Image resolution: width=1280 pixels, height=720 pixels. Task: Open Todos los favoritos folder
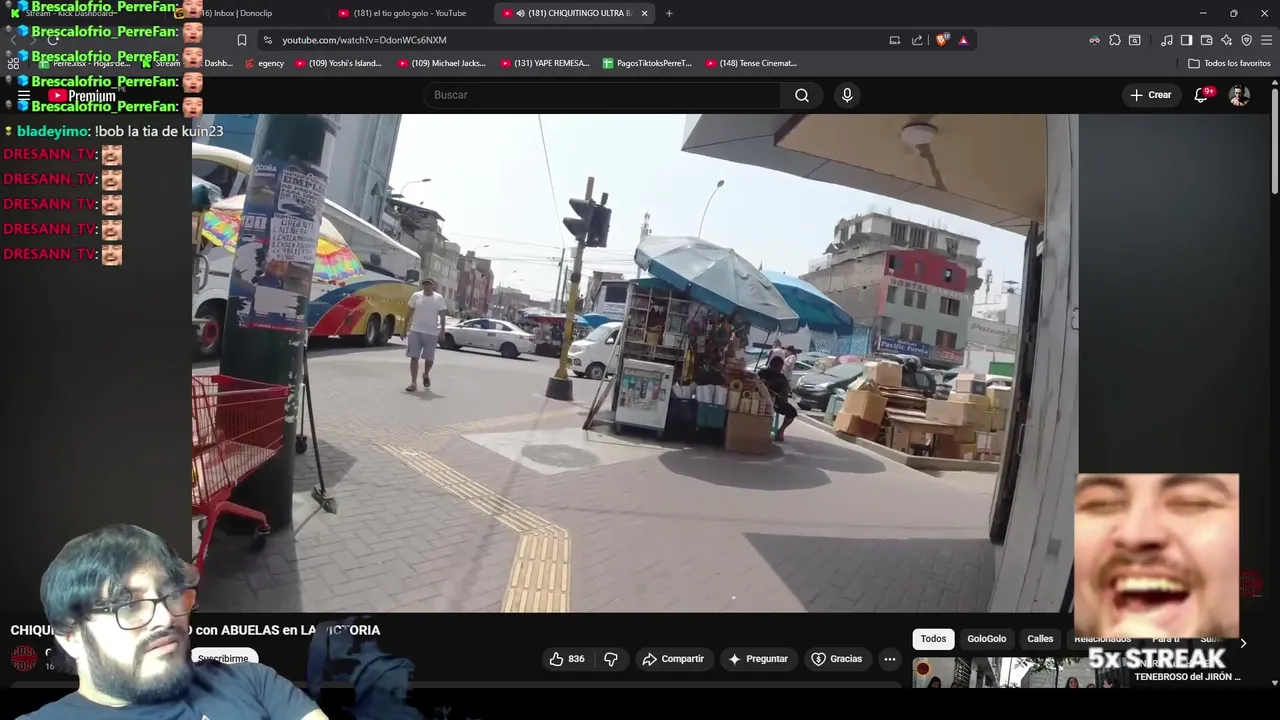coord(1229,63)
